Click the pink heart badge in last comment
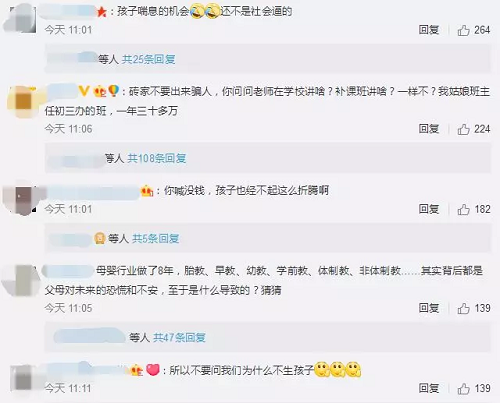 153,370
